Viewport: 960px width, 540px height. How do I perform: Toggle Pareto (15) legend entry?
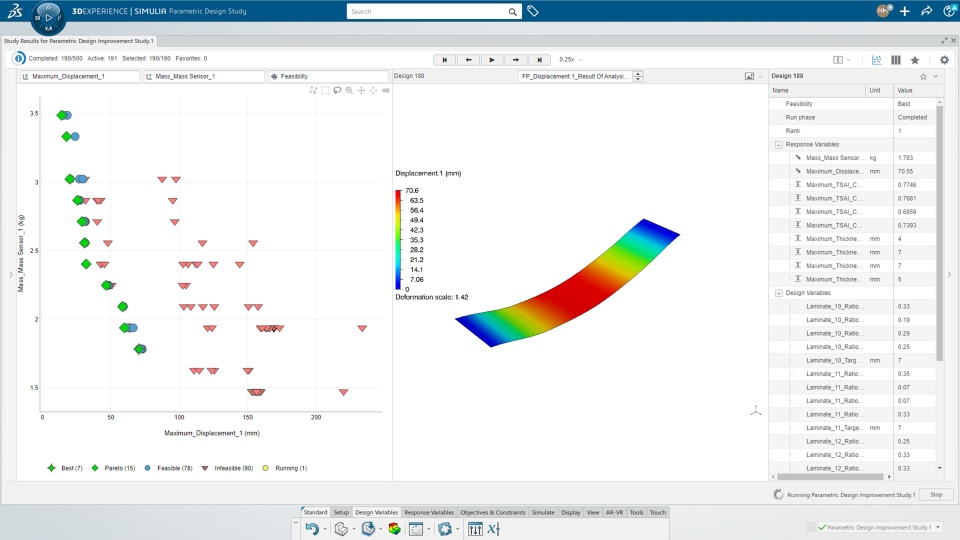pos(113,468)
